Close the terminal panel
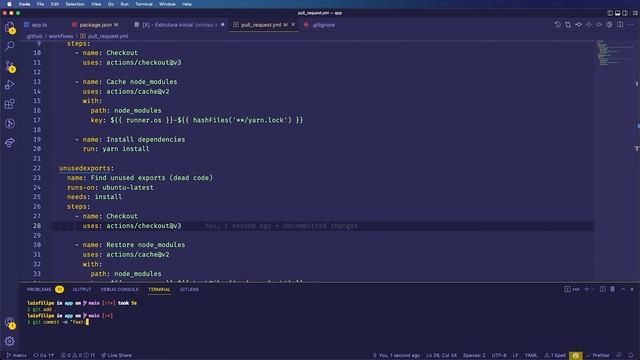This screenshot has width=640, height=360. click(632, 289)
